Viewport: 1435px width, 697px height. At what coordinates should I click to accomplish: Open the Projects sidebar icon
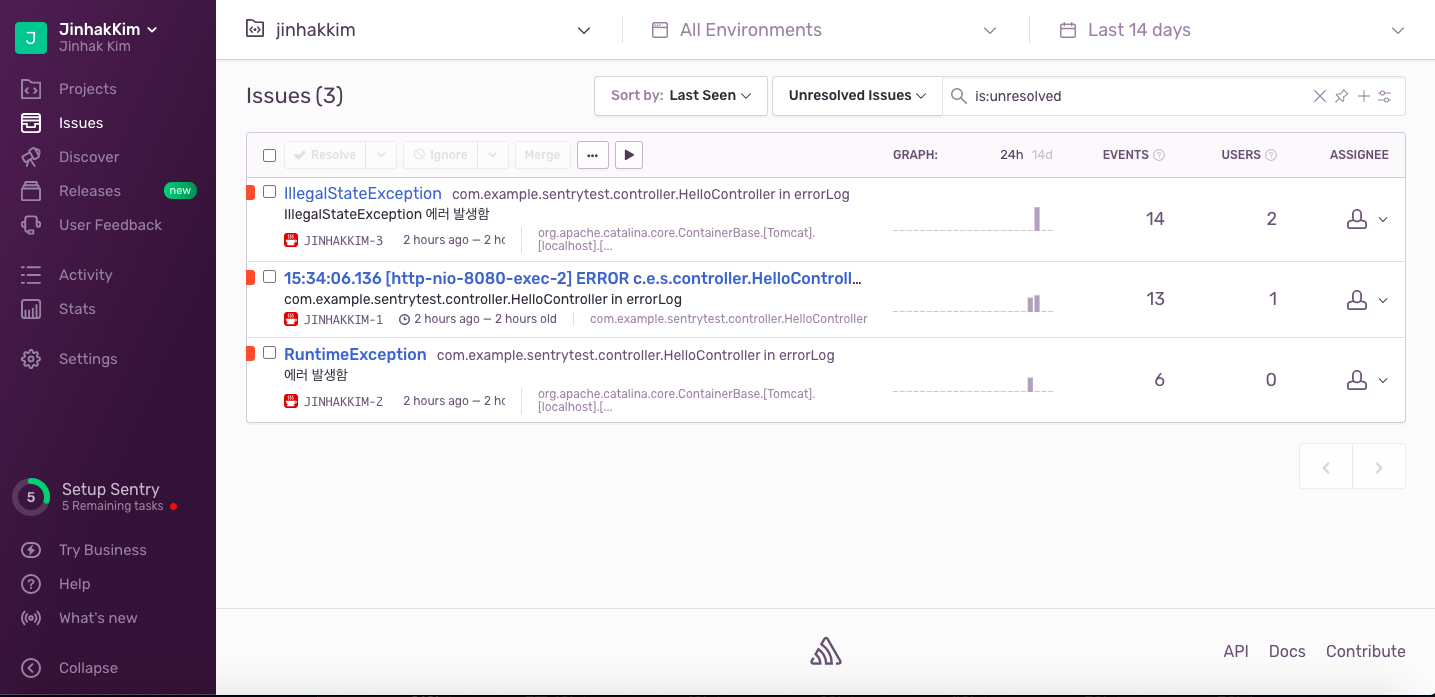31,89
